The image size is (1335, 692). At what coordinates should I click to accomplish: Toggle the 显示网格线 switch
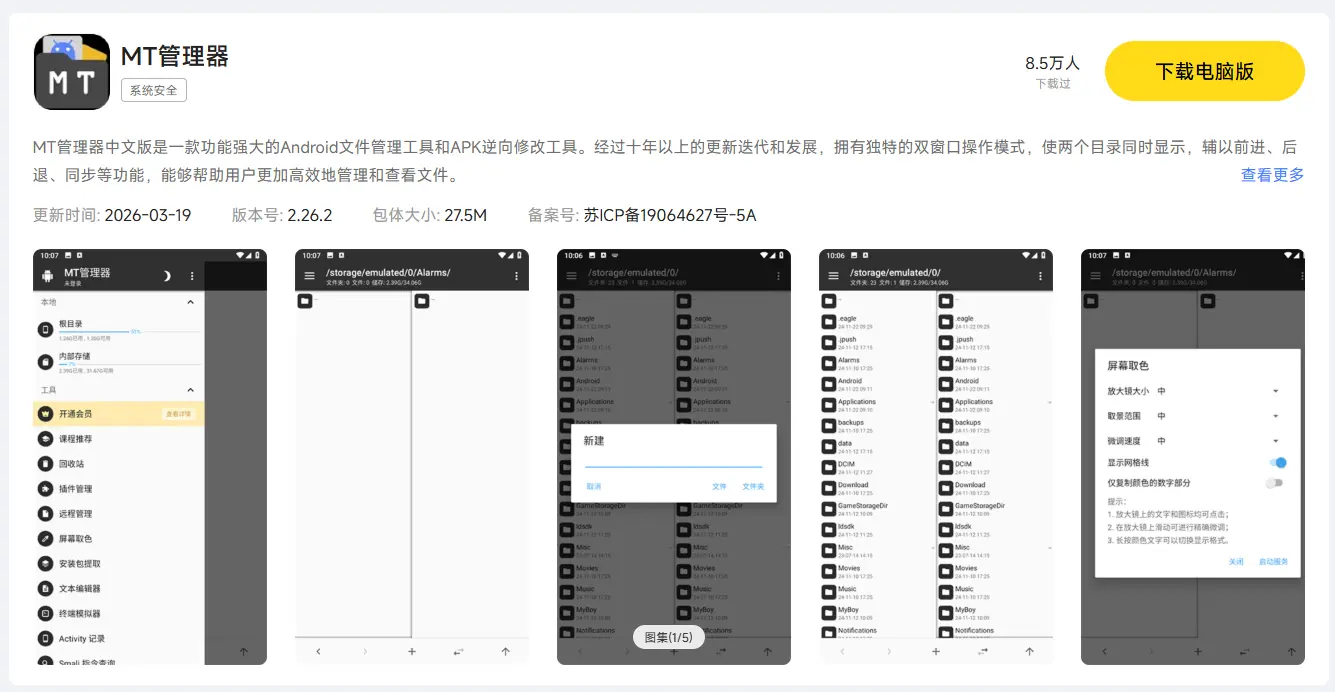(x=1277, y=463)
